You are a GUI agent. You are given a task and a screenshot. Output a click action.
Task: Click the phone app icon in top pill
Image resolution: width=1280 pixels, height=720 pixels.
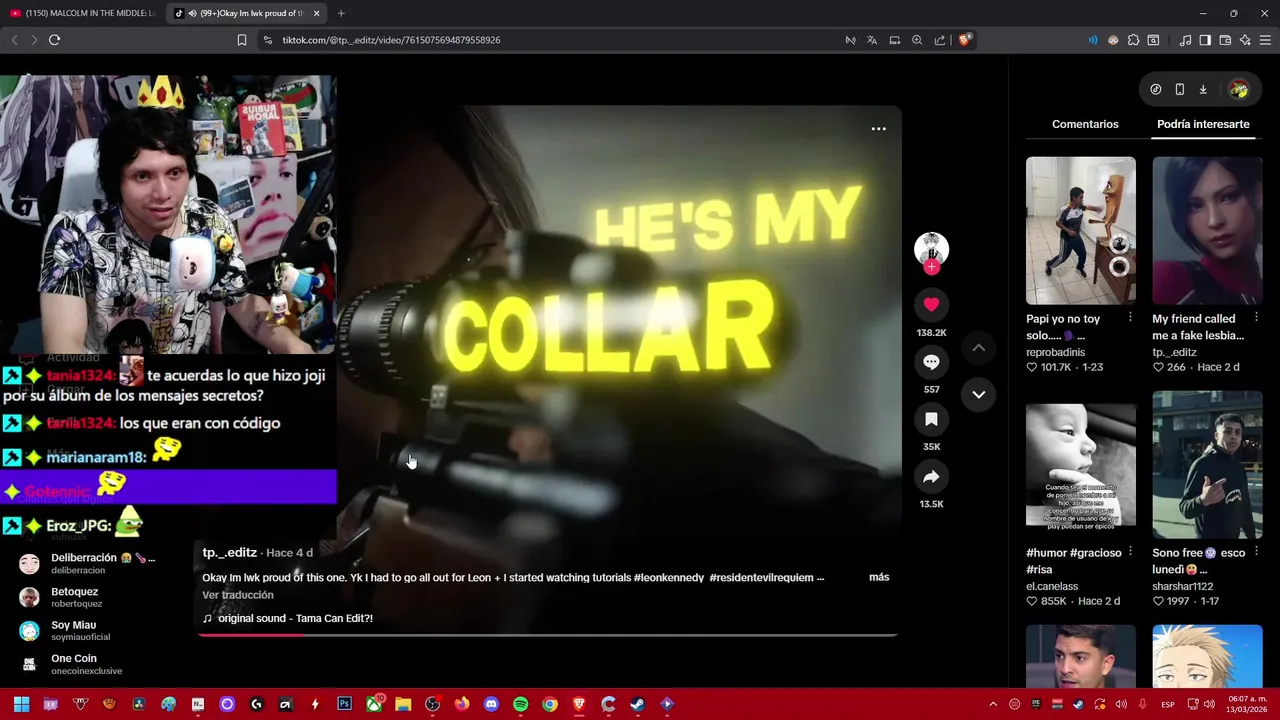pos(1179,89)
